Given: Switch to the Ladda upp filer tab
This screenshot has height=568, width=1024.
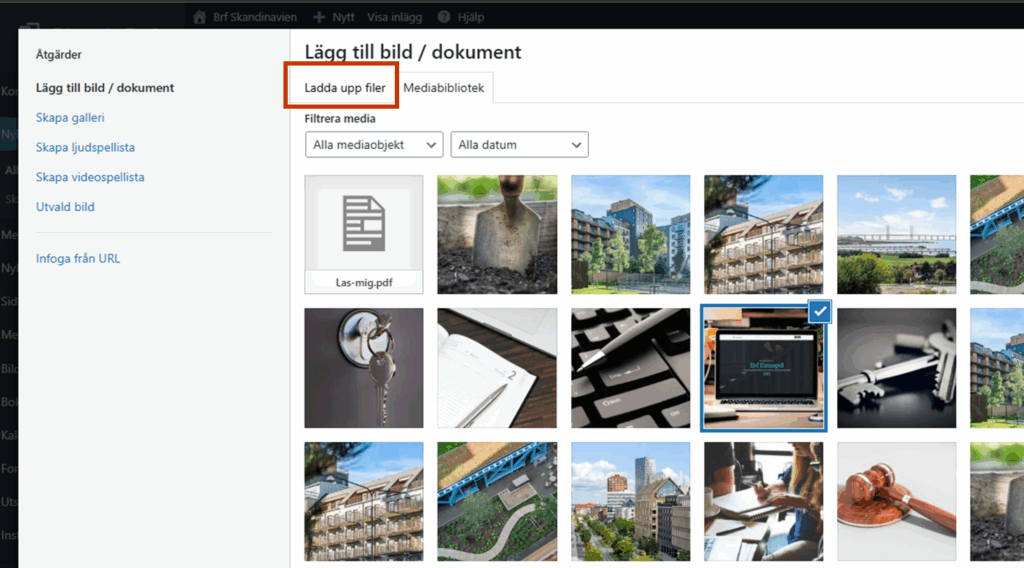Looking at the screenshot, I should [345, 87].
